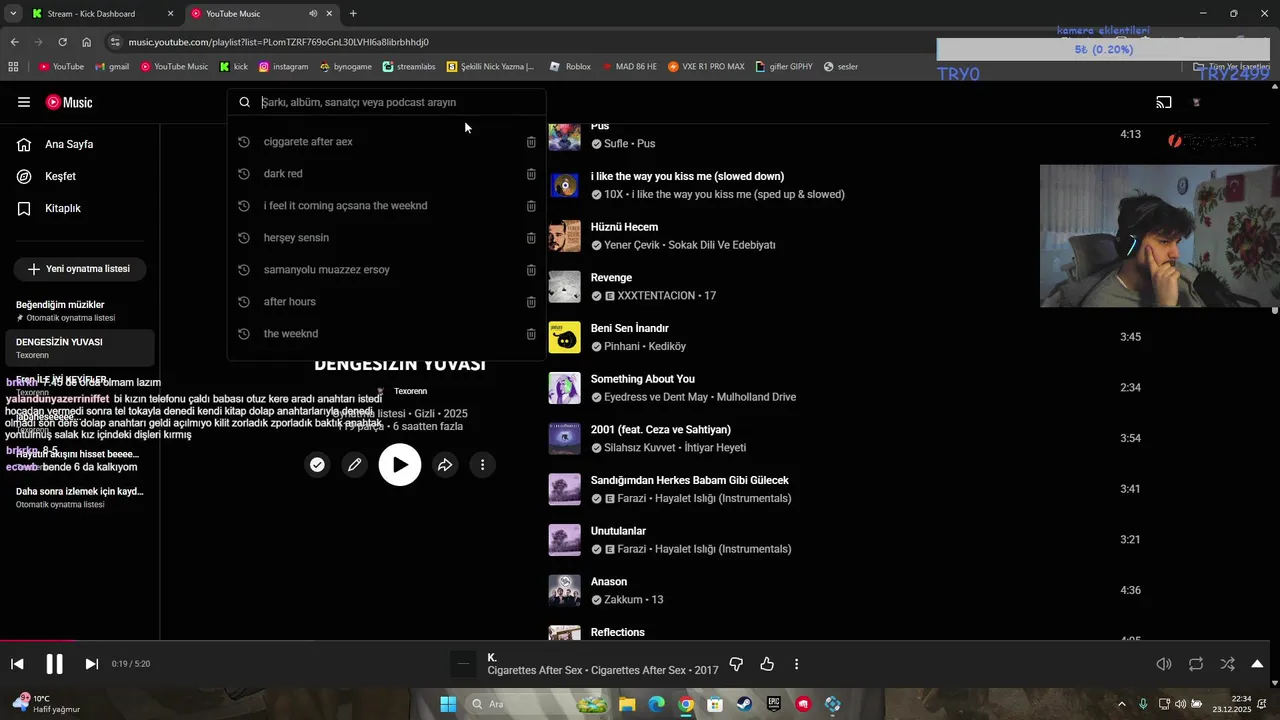Click the YouTube Music logo
1280x720 pixels.
pyautogui.click(x=69, y=102)
